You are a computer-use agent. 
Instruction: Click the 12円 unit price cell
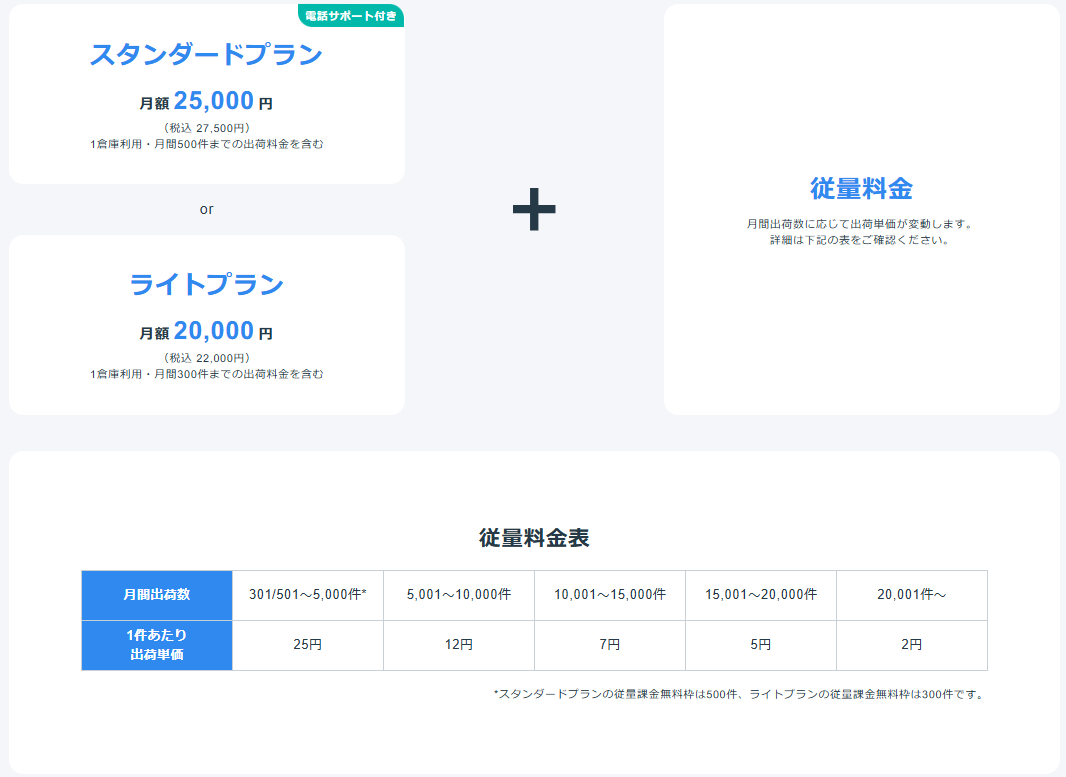click(x=459, y=645)
